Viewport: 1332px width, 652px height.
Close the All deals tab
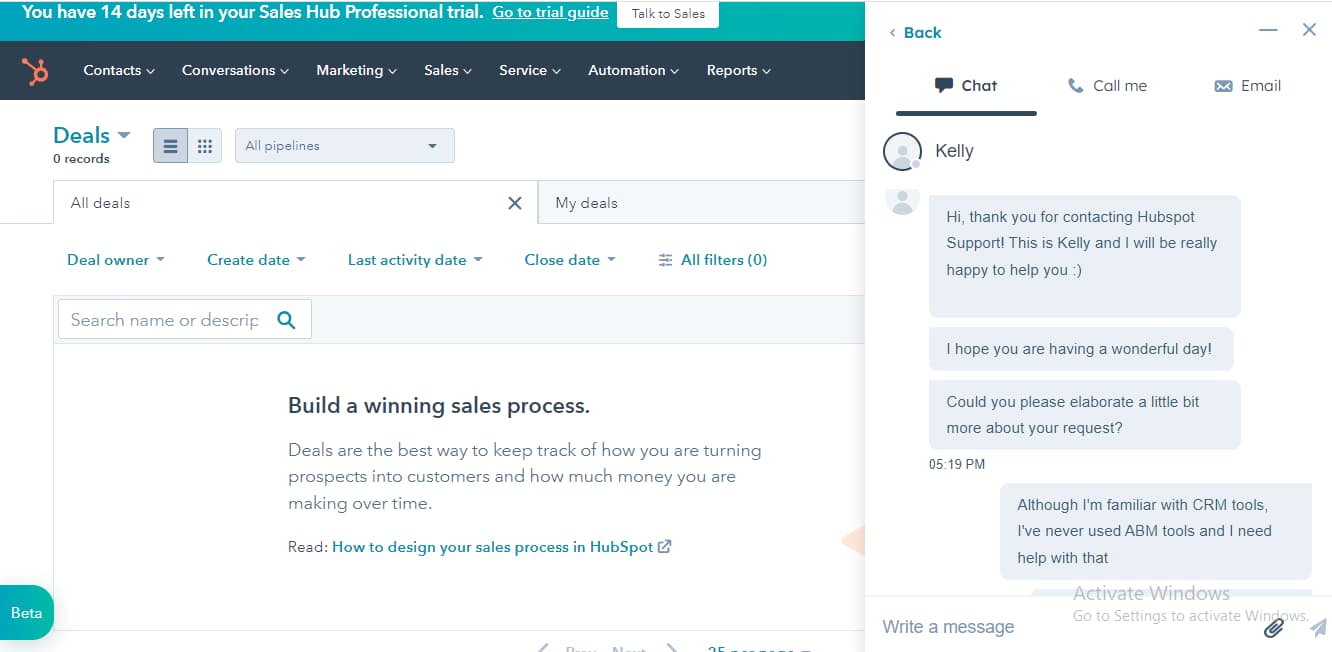515,203
